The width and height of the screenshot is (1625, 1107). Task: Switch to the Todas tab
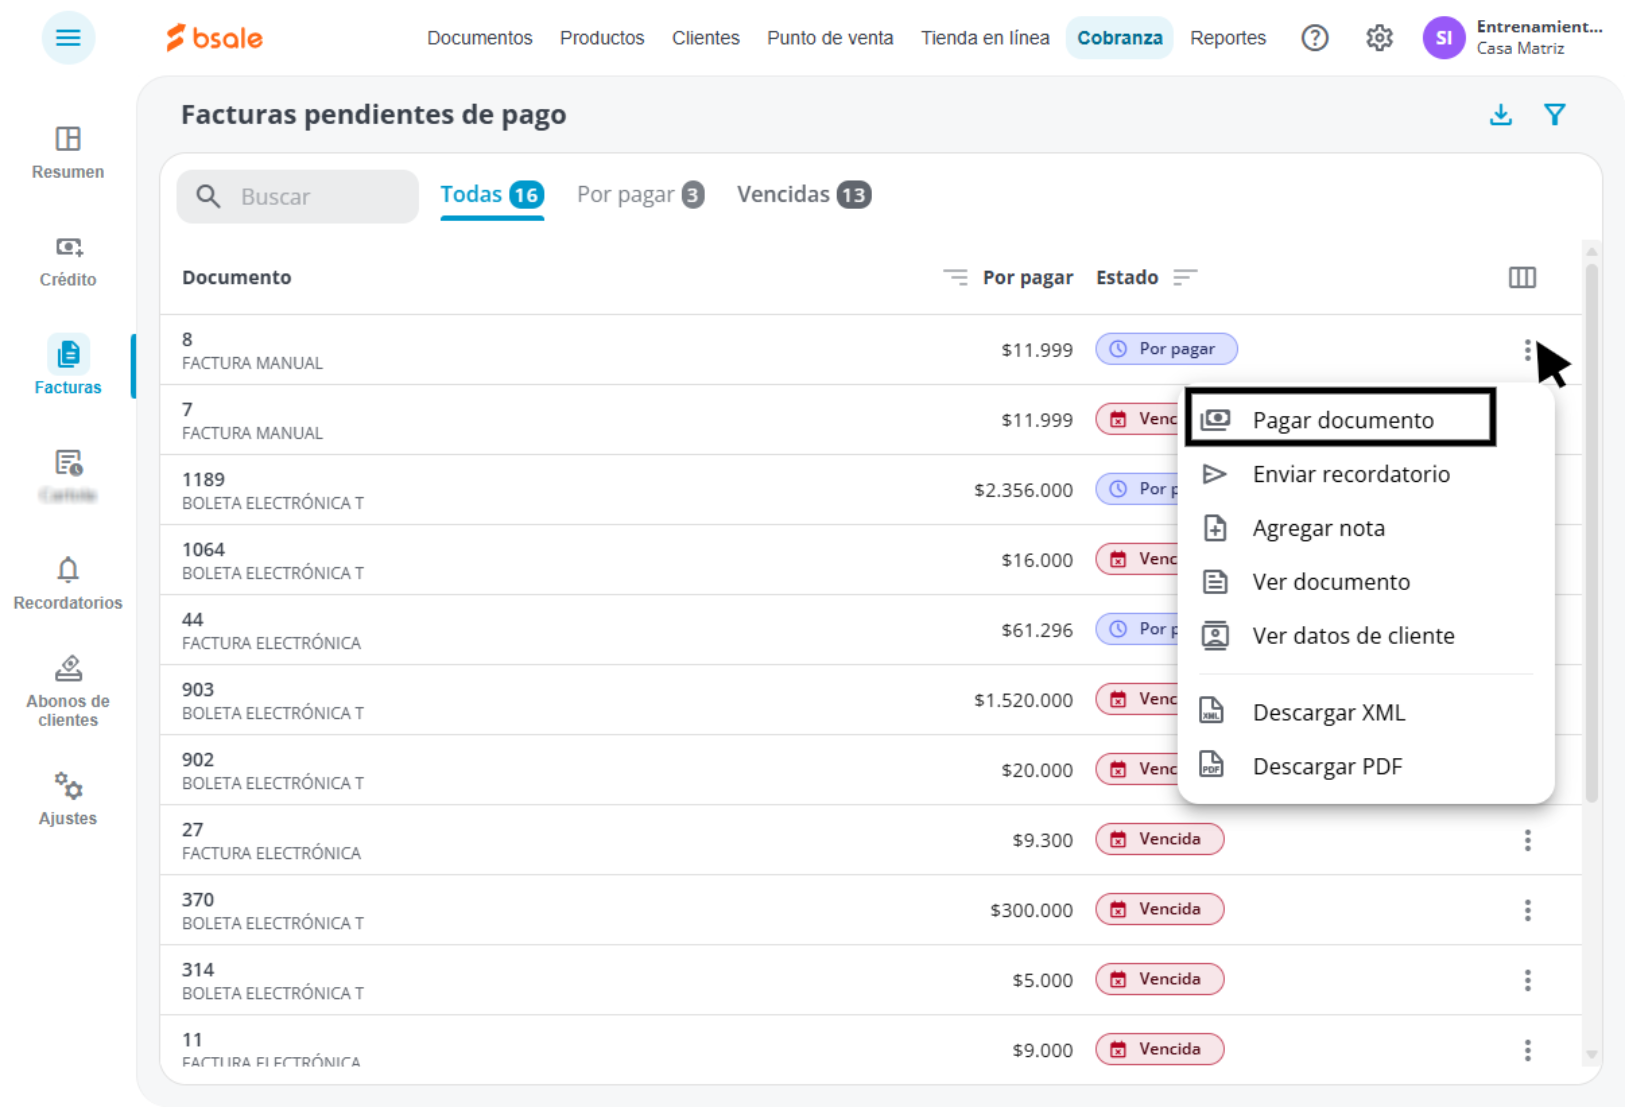(492, 195)
